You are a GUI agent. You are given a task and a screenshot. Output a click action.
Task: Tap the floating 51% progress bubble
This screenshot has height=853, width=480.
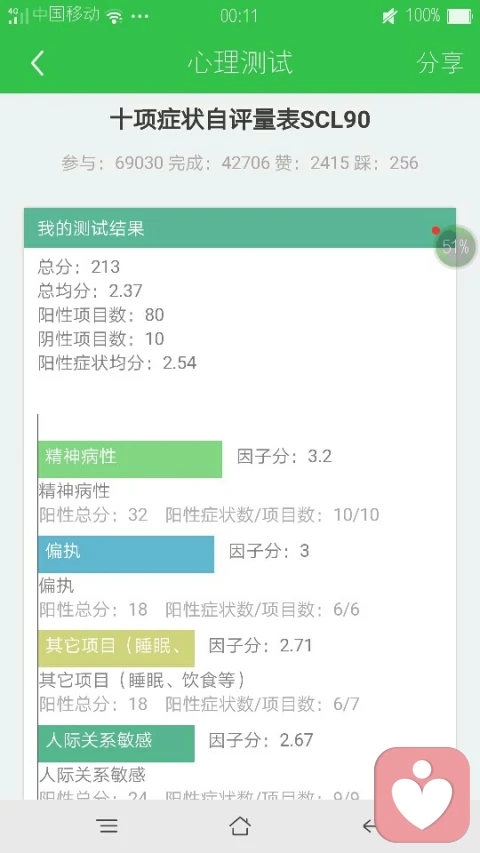pyautogui.click(x=456, y=247)
